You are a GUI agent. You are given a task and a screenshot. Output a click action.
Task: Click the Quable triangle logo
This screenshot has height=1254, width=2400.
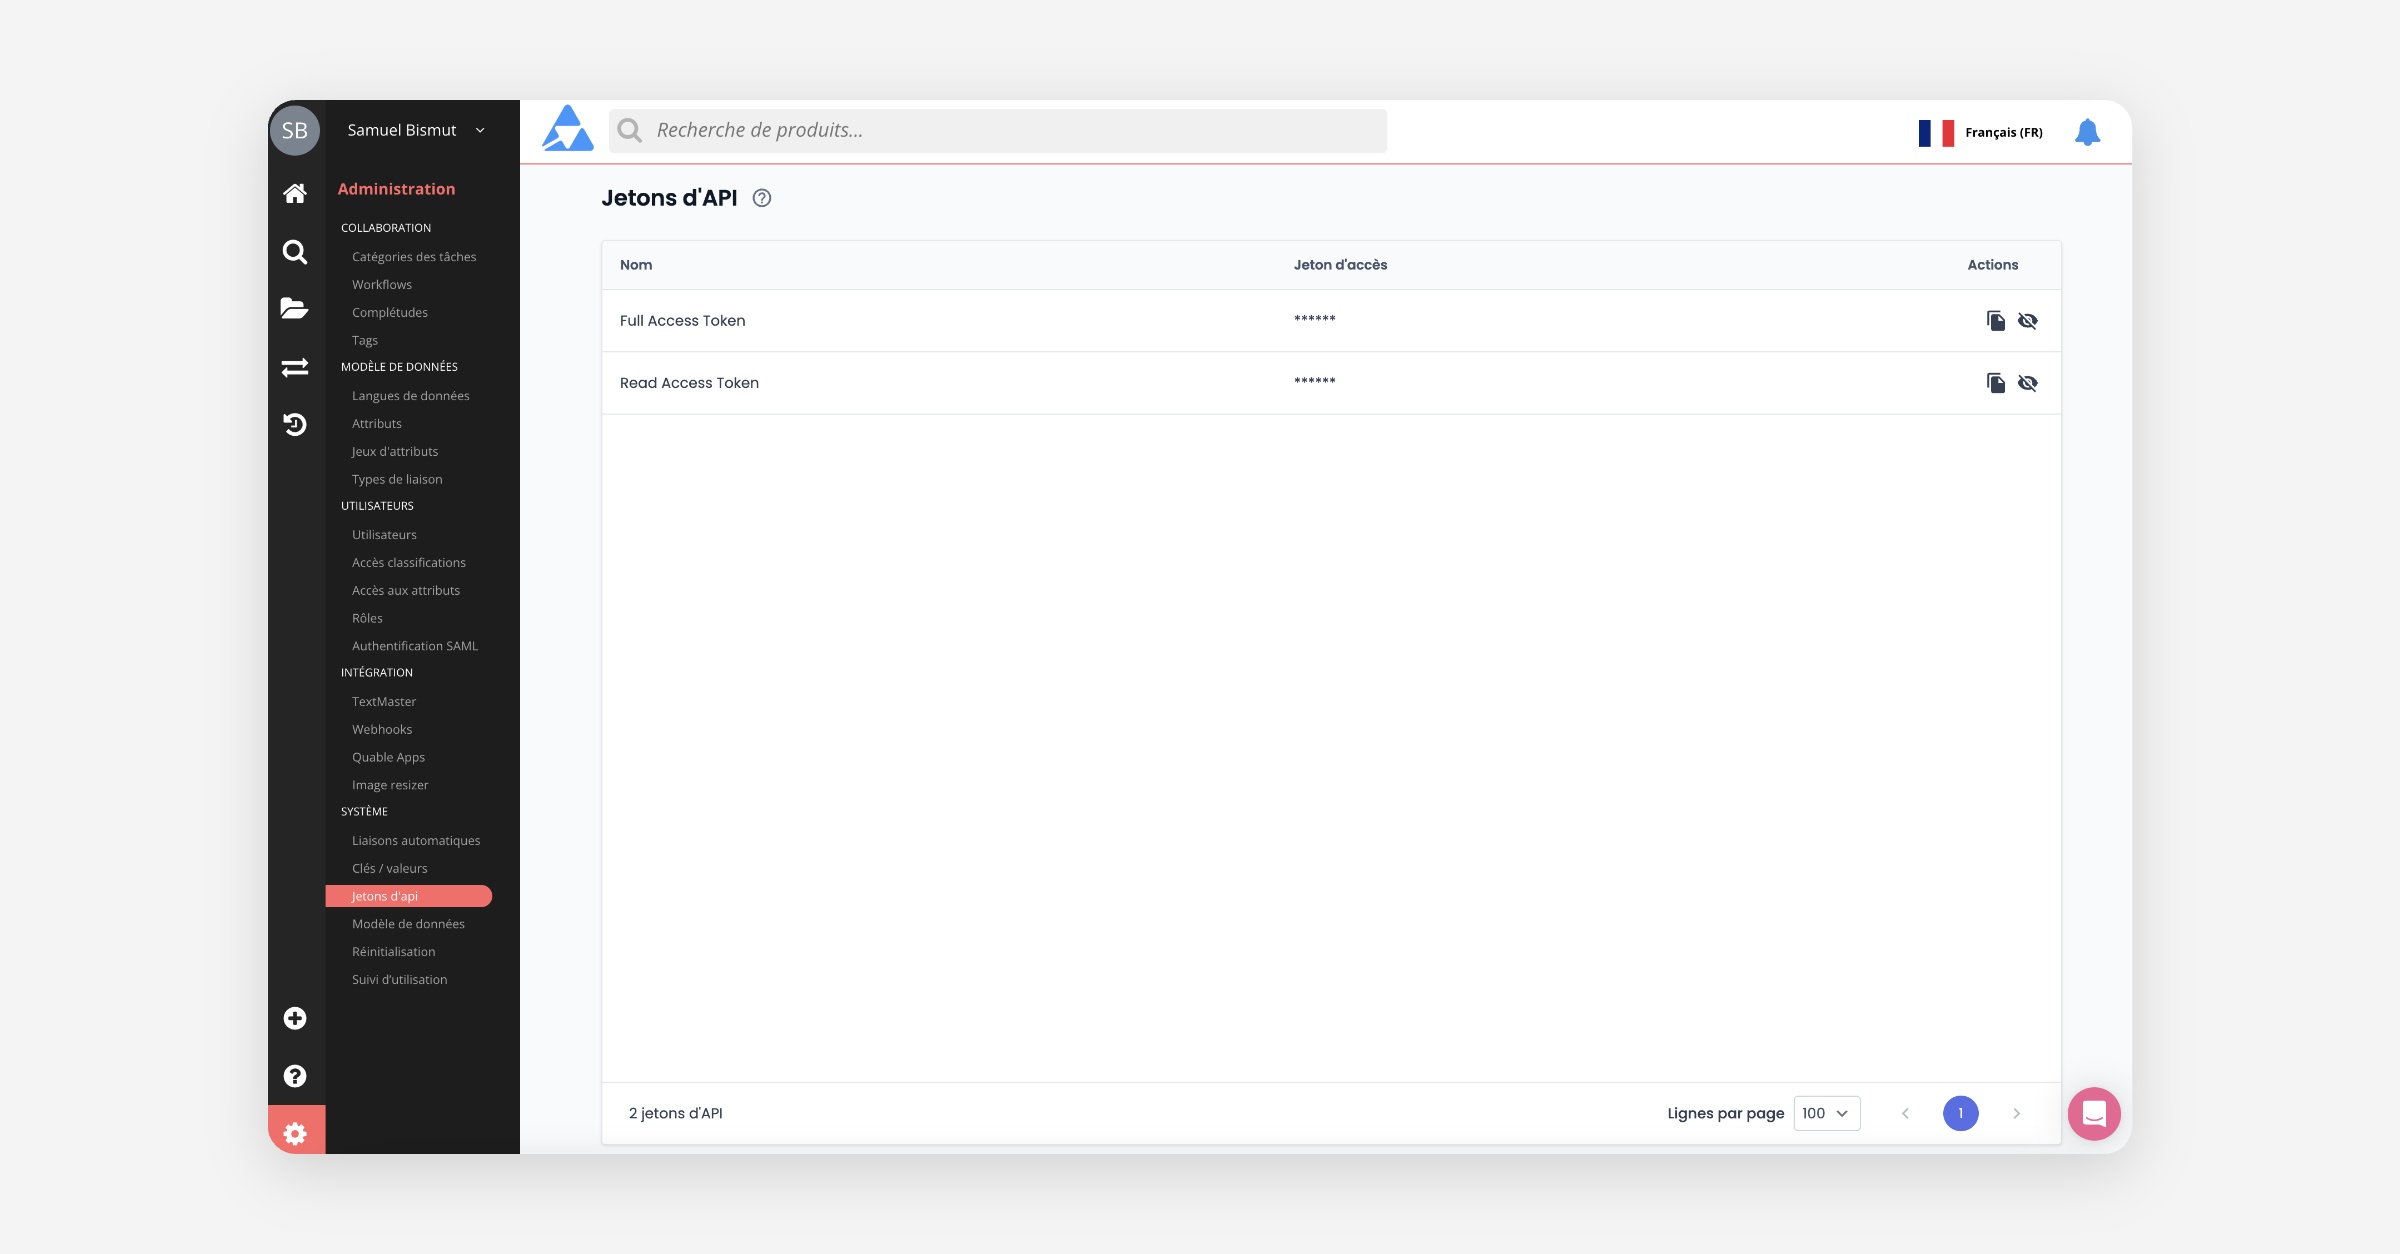pyautogui.click(x=567, y=129)
